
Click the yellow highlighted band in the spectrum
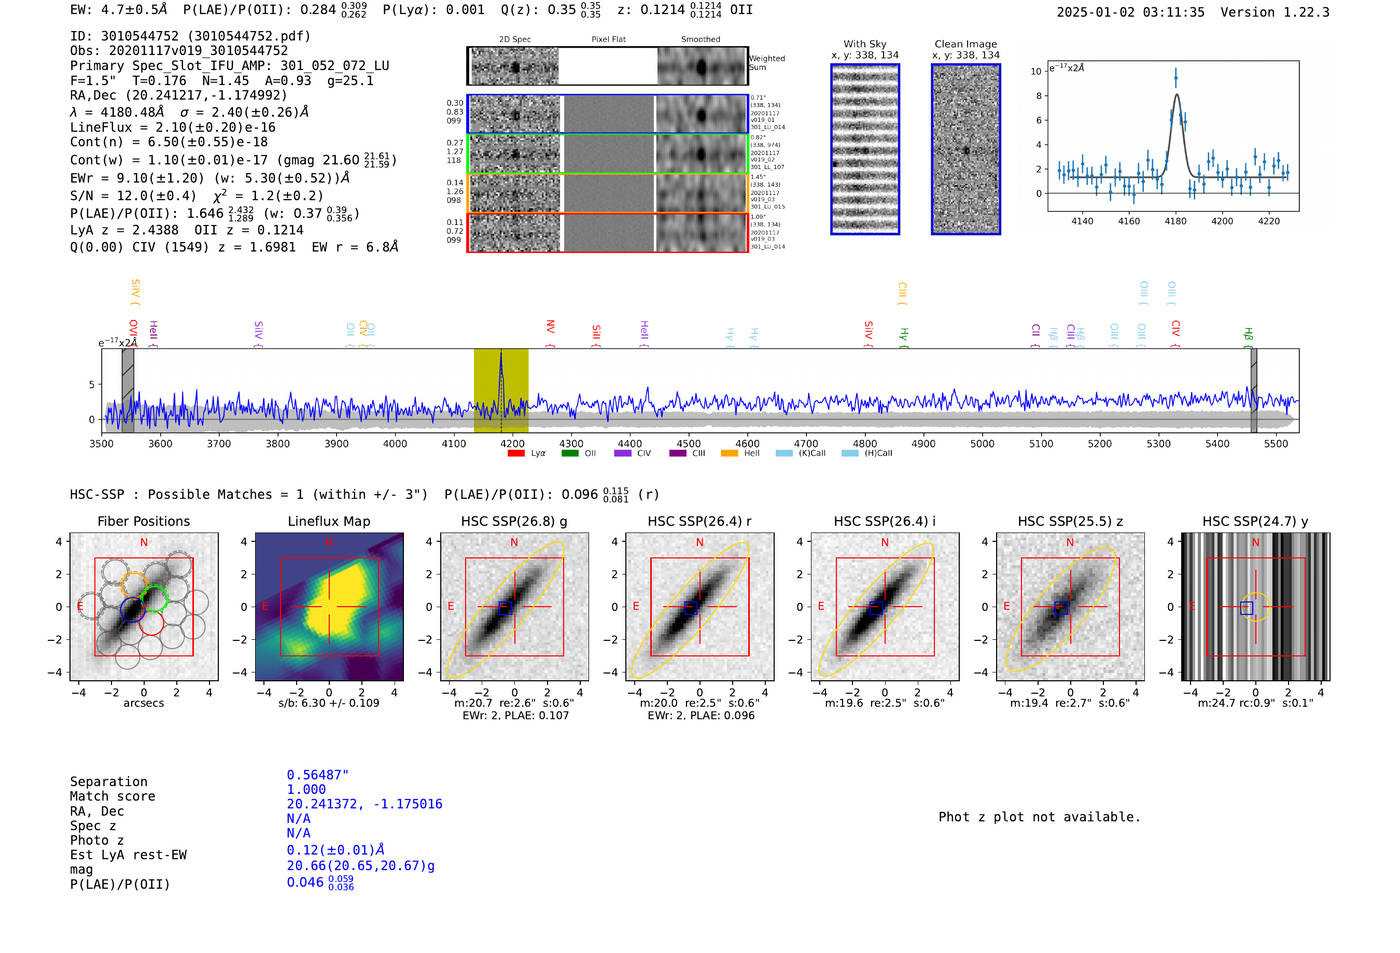(501, 391)
